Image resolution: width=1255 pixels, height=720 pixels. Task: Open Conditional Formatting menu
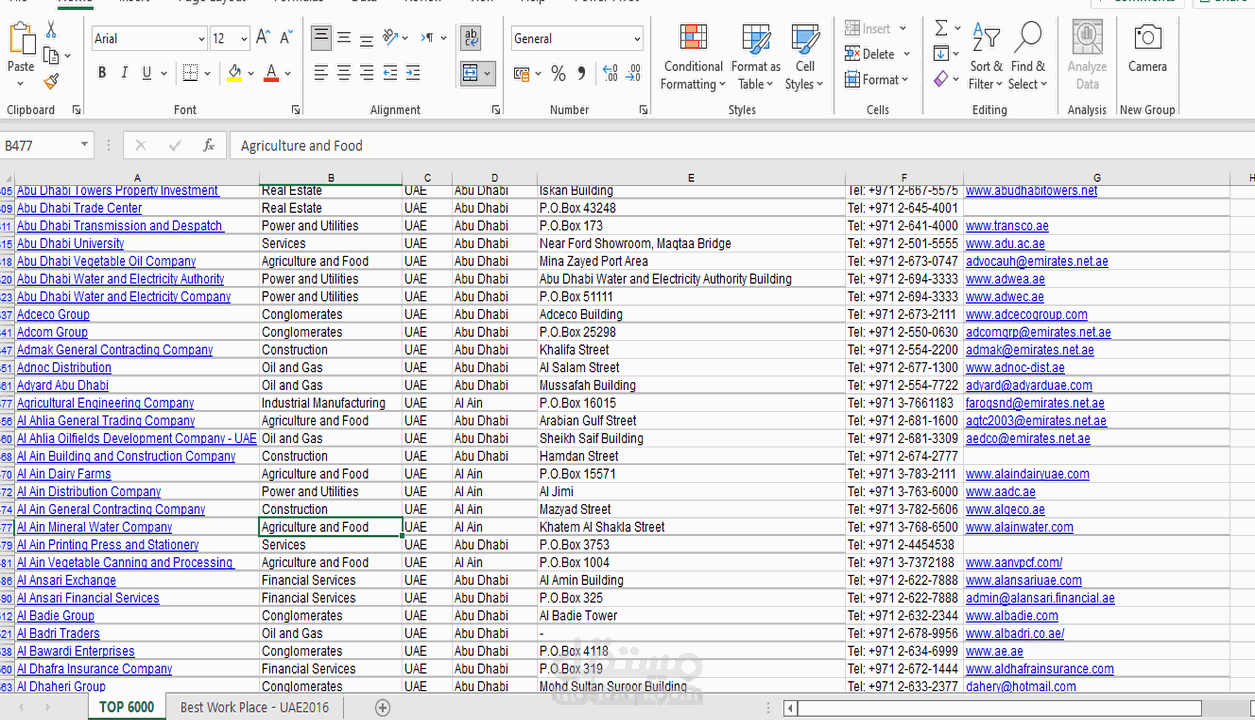pyautogui.click(x=692, y=56)
